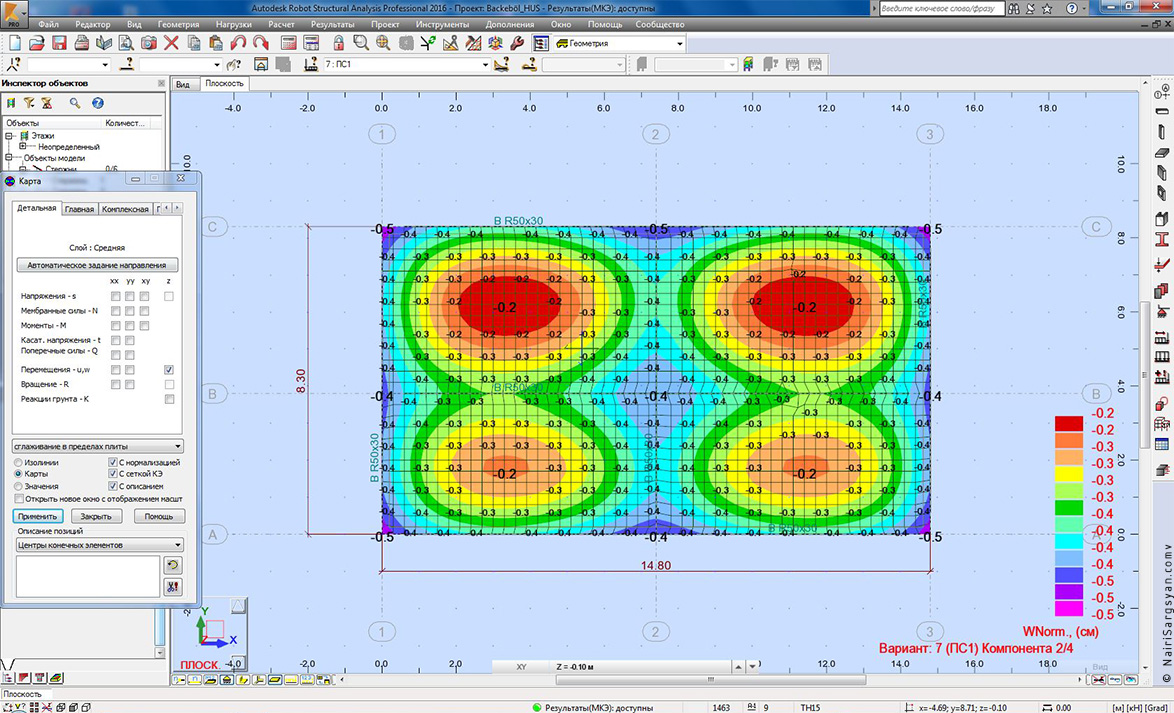Screen dimensions: 1174x713
Task: Open the Нагрузки menu
Action: tap(234, 24)
